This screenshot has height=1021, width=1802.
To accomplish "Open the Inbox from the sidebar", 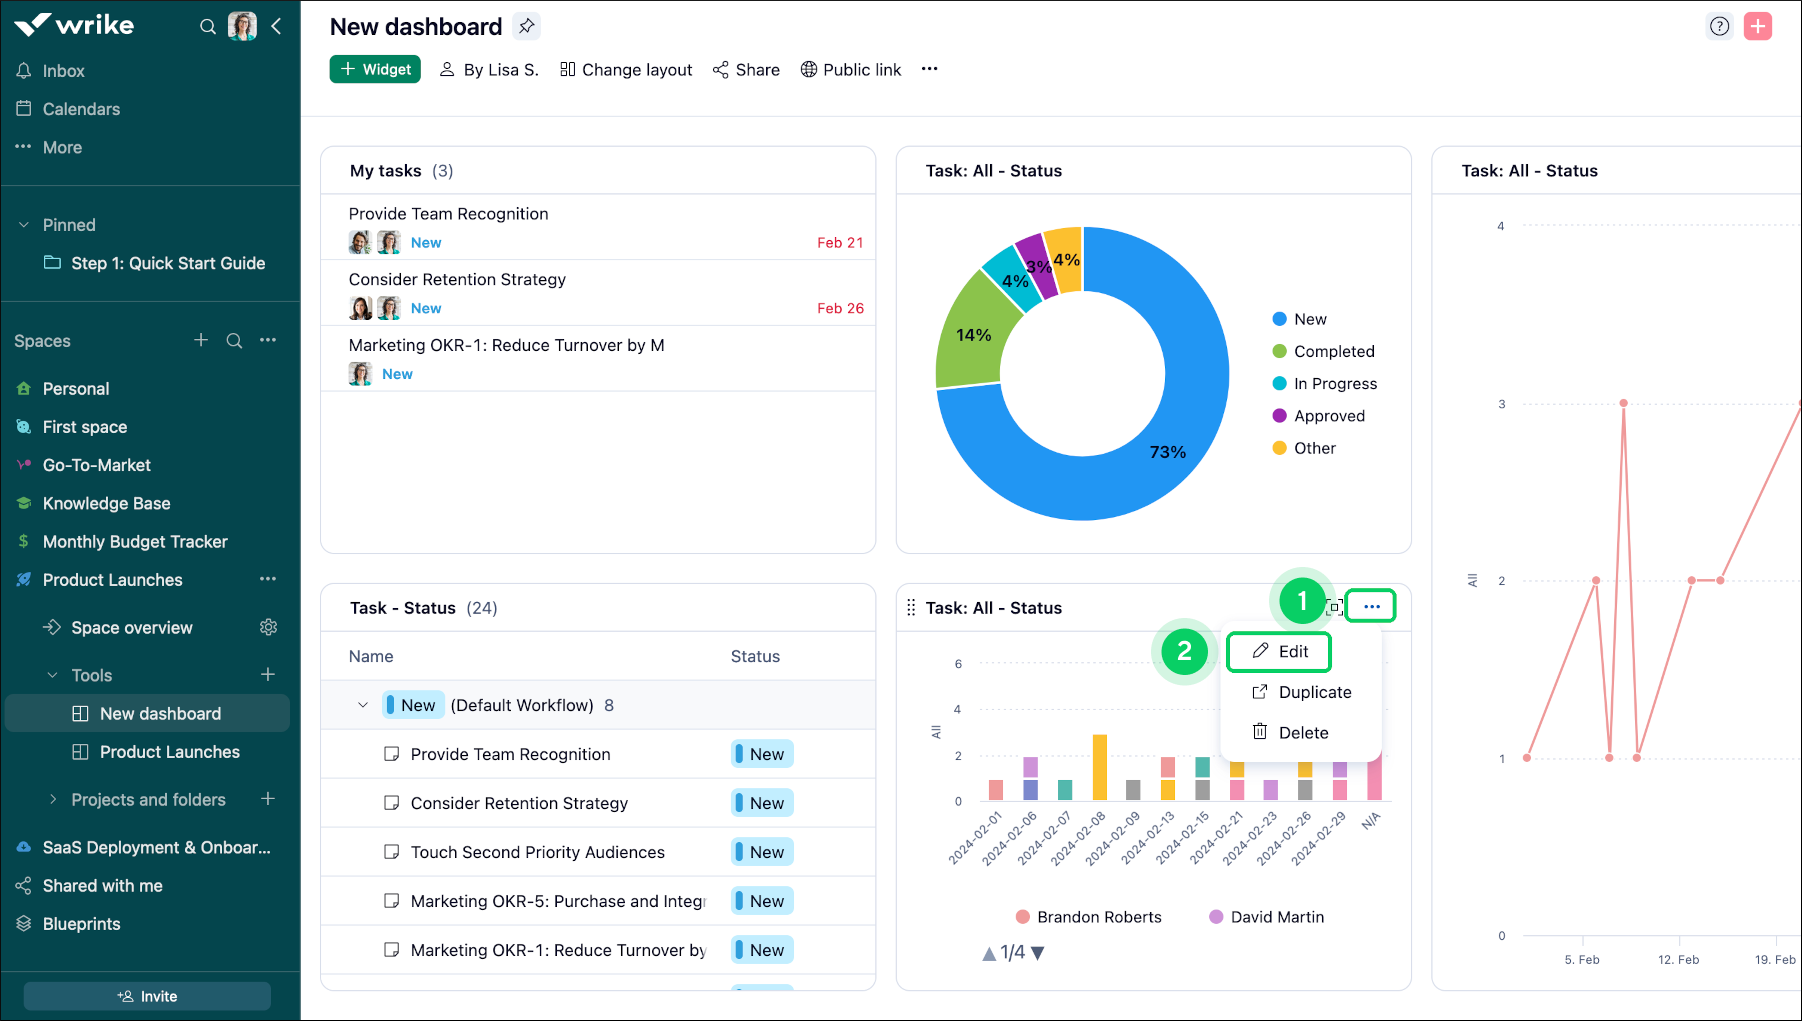I will [64, 70].
